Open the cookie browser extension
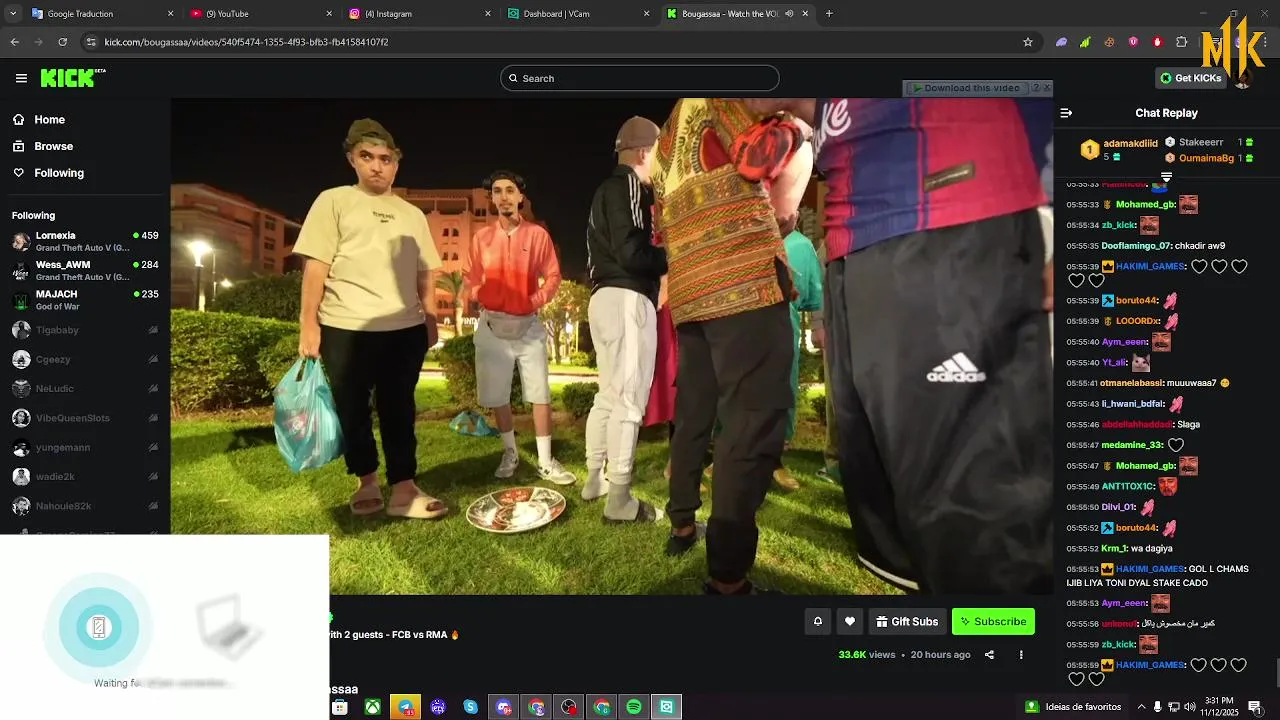 tap(1109, 42)
